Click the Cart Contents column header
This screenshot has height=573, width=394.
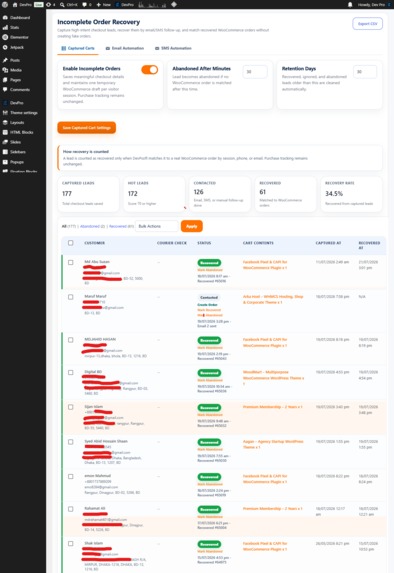click(258, 243)
